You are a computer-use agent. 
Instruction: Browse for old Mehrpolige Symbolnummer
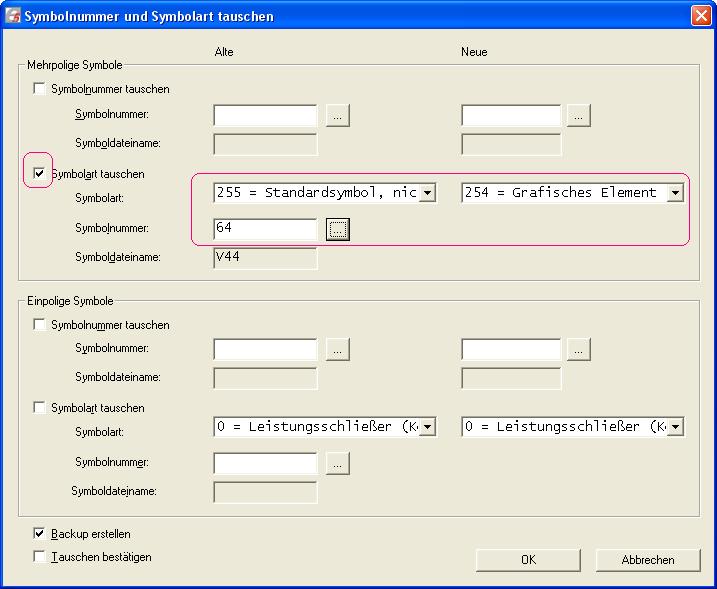[337, 116]
